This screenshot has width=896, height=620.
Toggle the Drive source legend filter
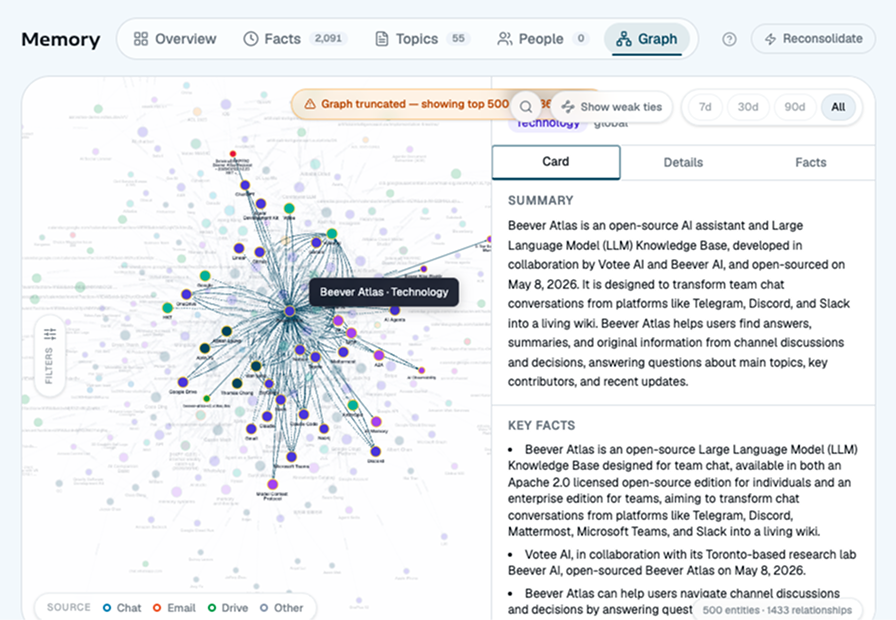click(228, 608)
